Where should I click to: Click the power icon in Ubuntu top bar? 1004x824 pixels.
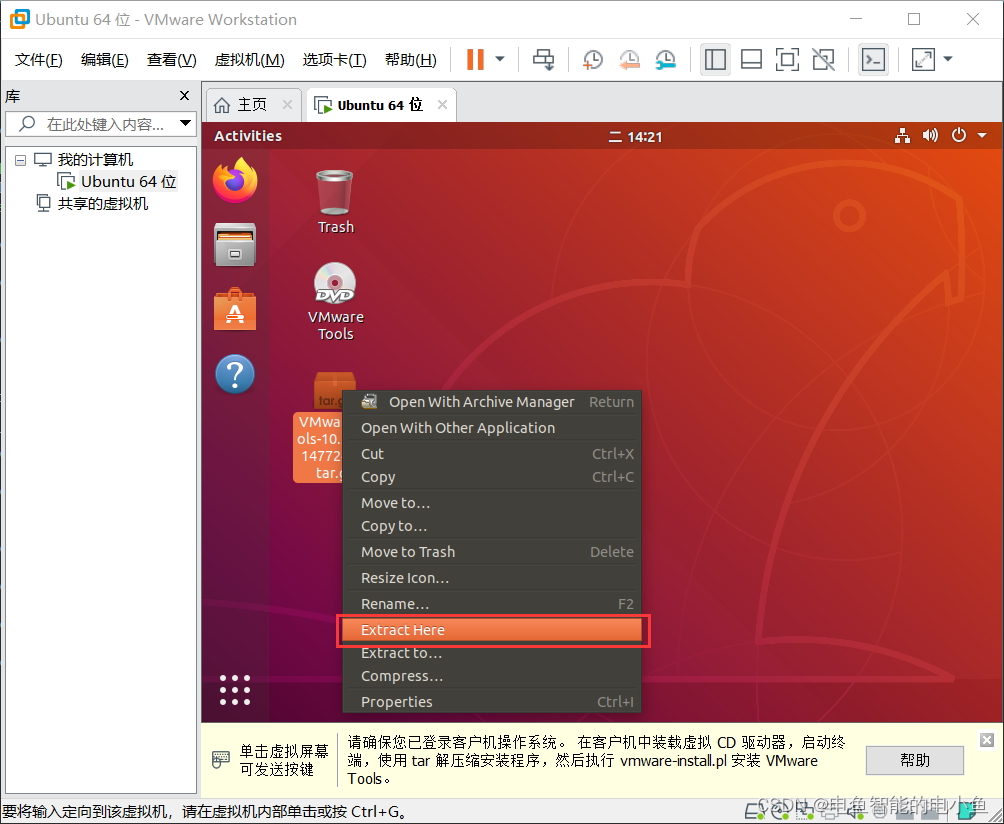959,136
